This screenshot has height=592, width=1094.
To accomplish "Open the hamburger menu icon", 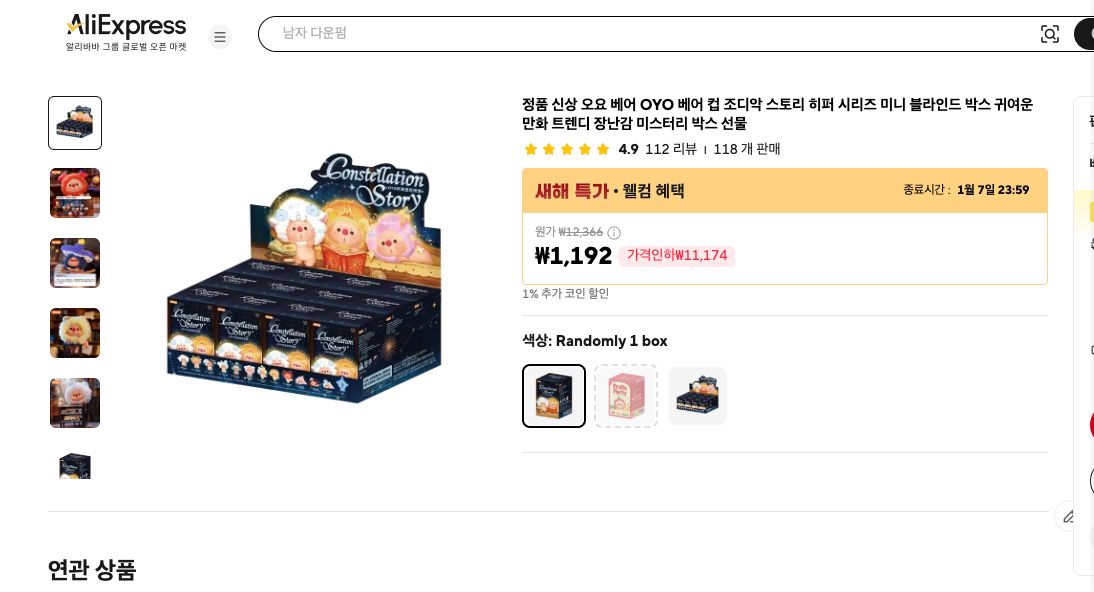I will (x=220, y=37).
